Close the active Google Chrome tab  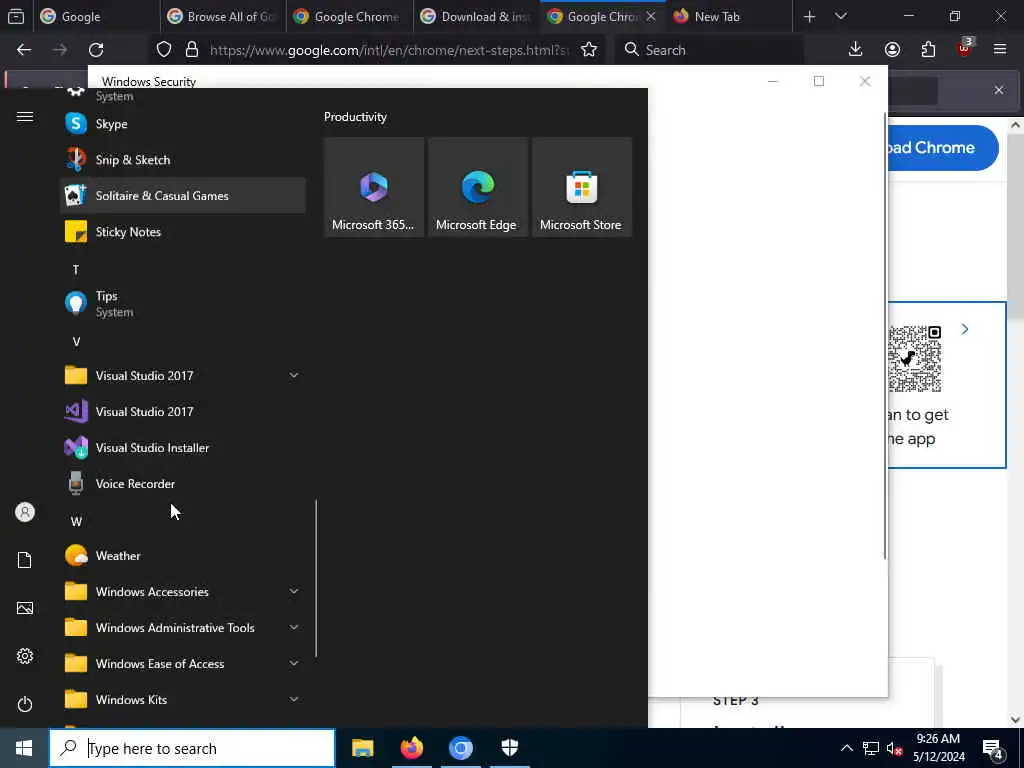coord(651,16)
